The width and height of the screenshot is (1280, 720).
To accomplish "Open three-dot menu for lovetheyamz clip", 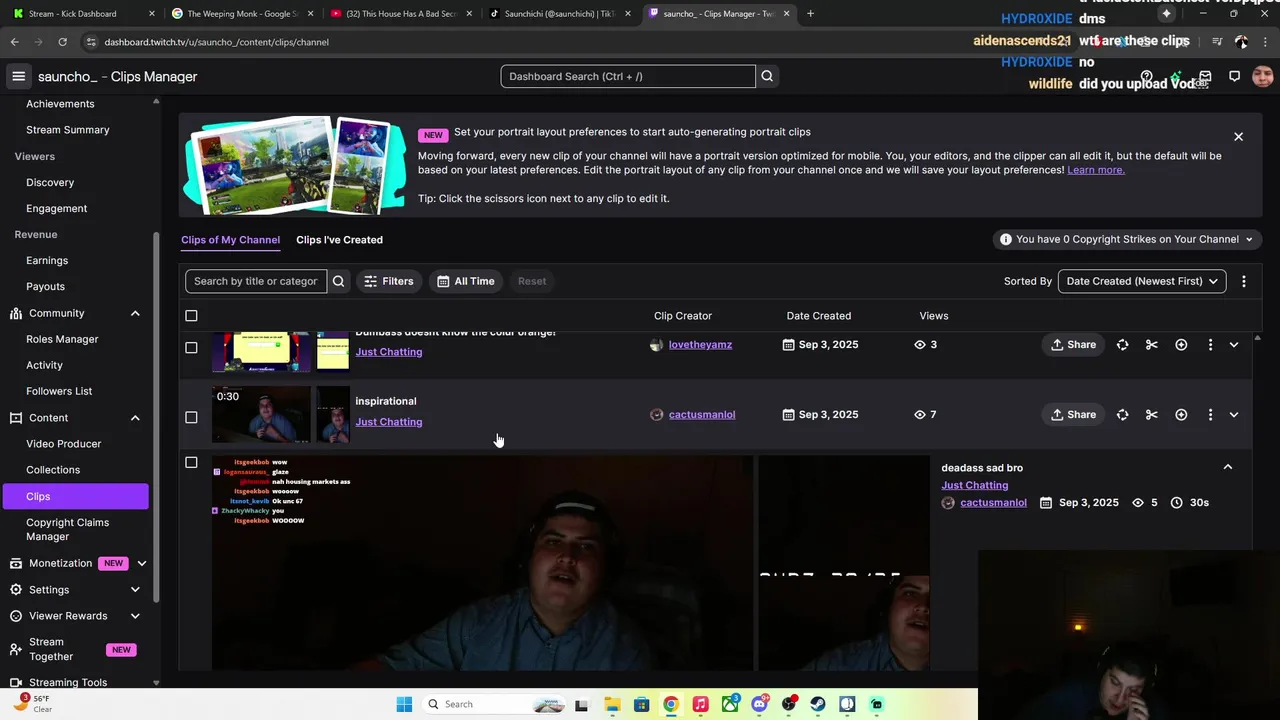I will click(x=1210, y=344).
